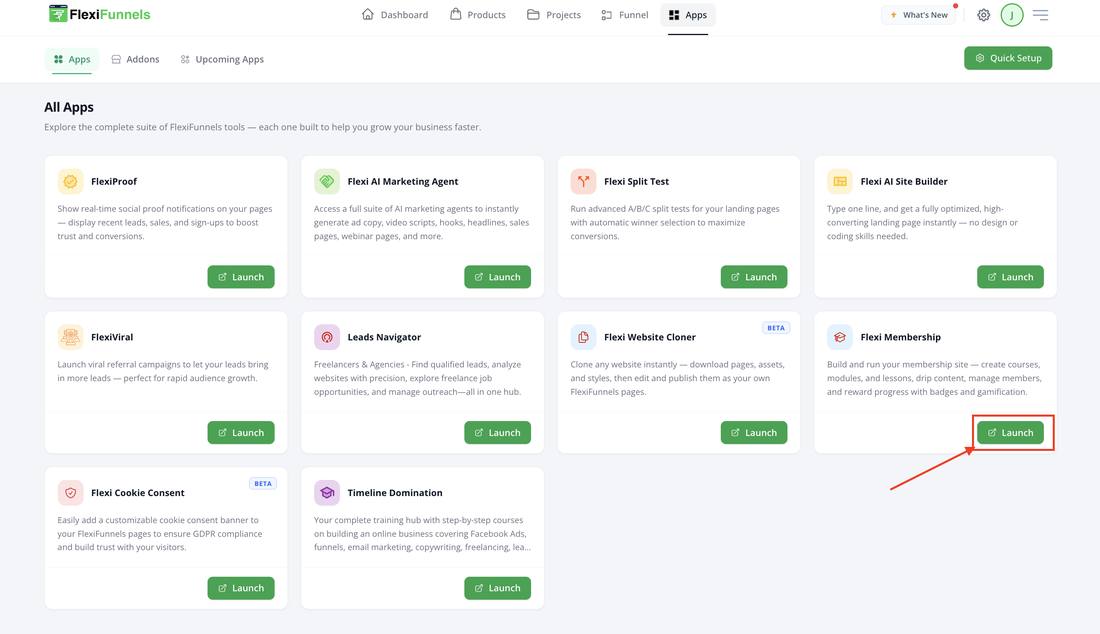1100x634 pixels.
Task: Launch the FlexiViral app
Action: (241, 433)
